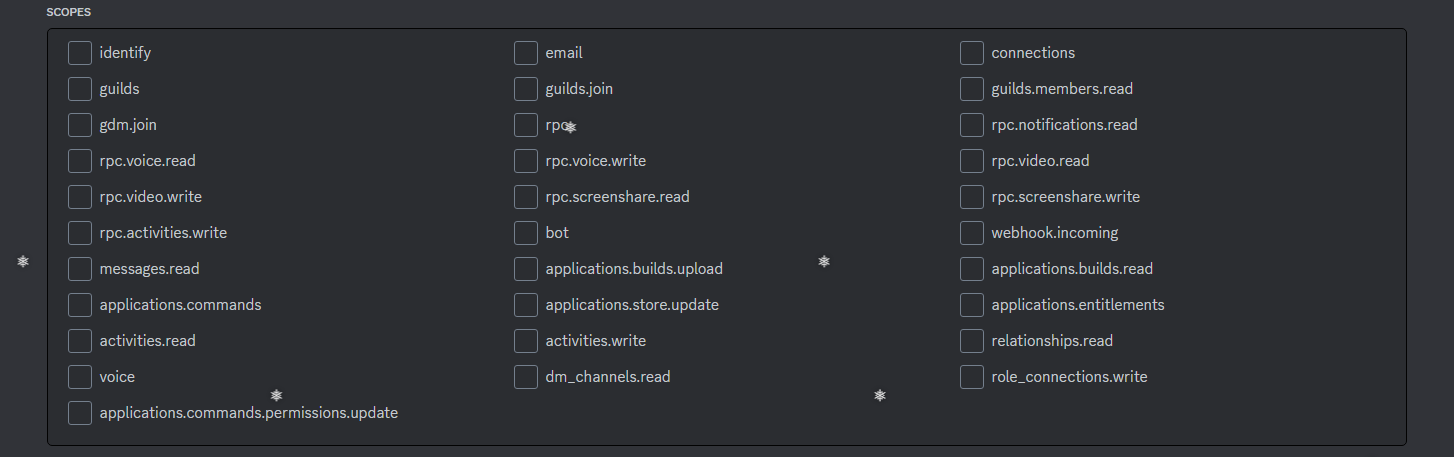Enable the applications.commands scope checkbox
This screenshot has height=457, width=1454.
80,305
